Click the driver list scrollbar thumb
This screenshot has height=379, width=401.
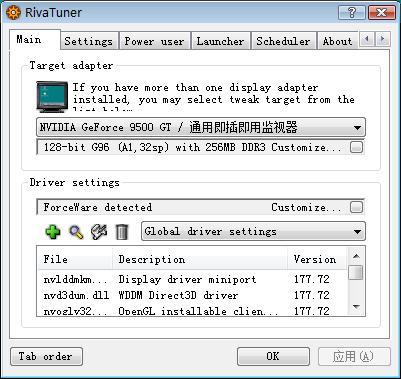pyautogui.click(x=356, y=272)
